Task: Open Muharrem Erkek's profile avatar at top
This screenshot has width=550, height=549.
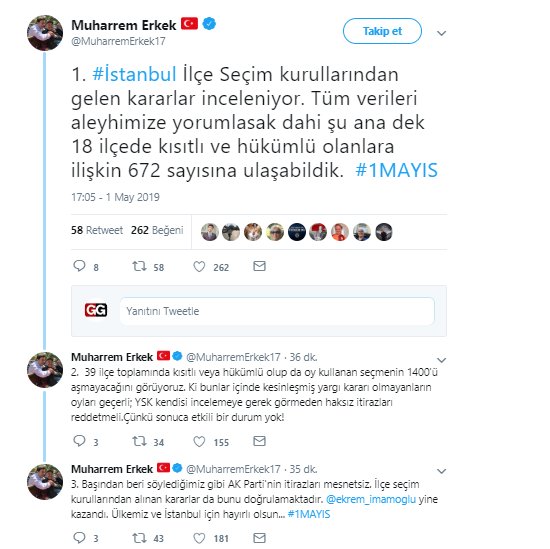Action: [x=45, y=33]
